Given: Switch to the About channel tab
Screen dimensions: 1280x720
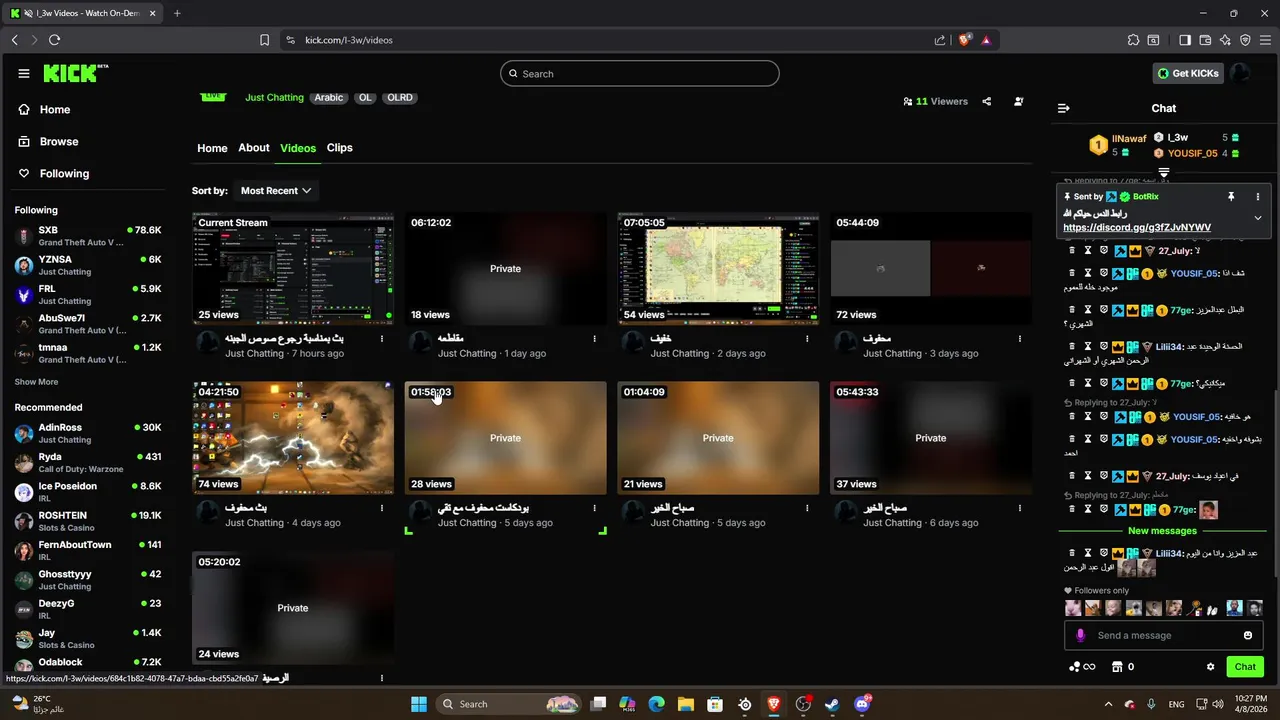Looking at the screenshot, I should pyautogui.click(x=254, y=148).
